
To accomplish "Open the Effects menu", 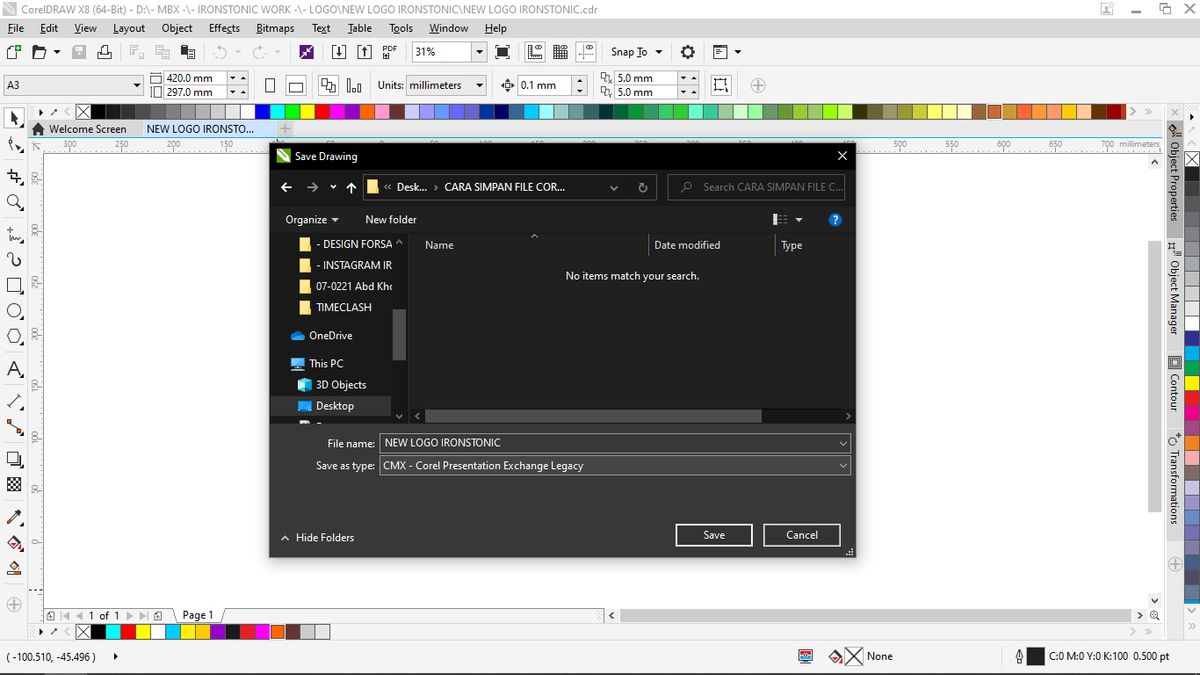I will point(224,28).
